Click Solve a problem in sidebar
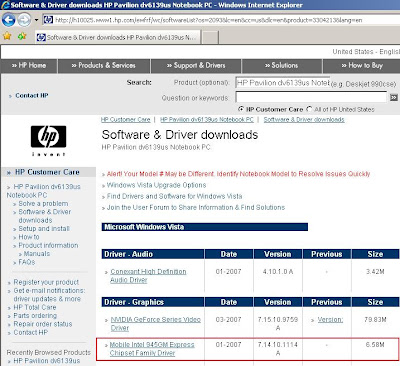Image resolution: width=400 pixels, height=366 pixels. pos(43,203)
